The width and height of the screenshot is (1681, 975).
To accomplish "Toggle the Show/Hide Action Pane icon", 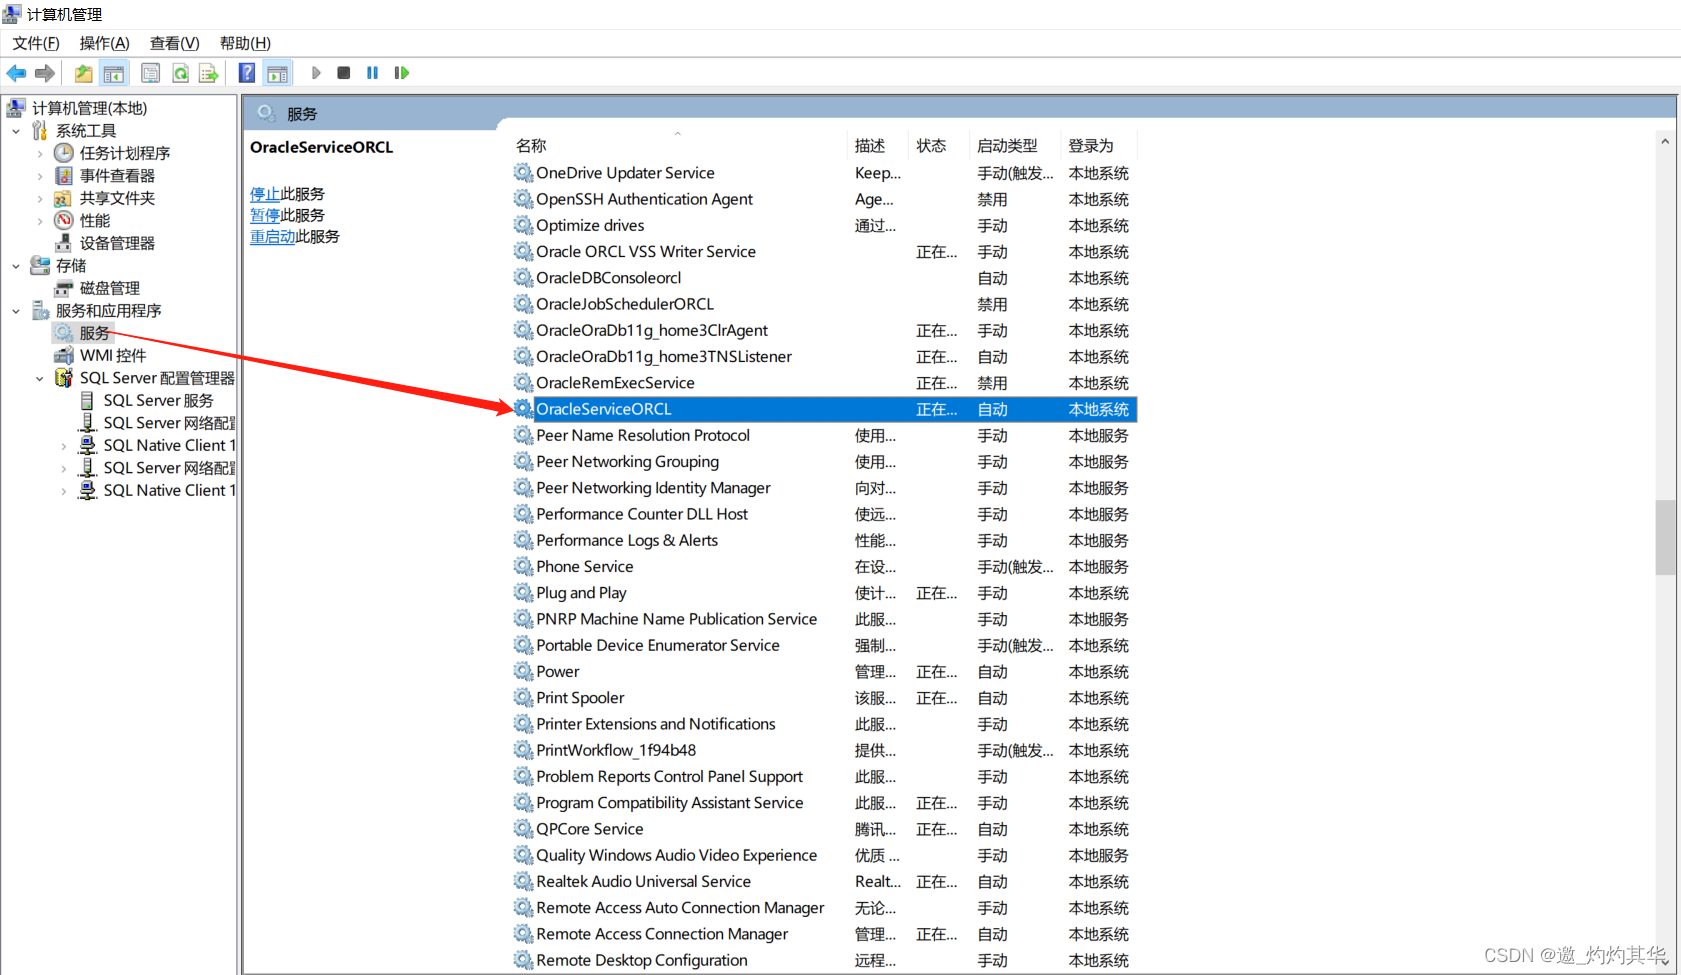I will click(x=277, y=73).
